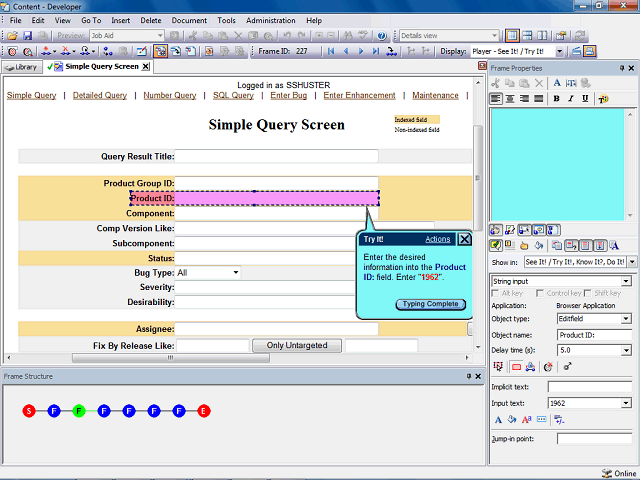
Task: Click the properties icon beside Details view
Action: (561, 36)
